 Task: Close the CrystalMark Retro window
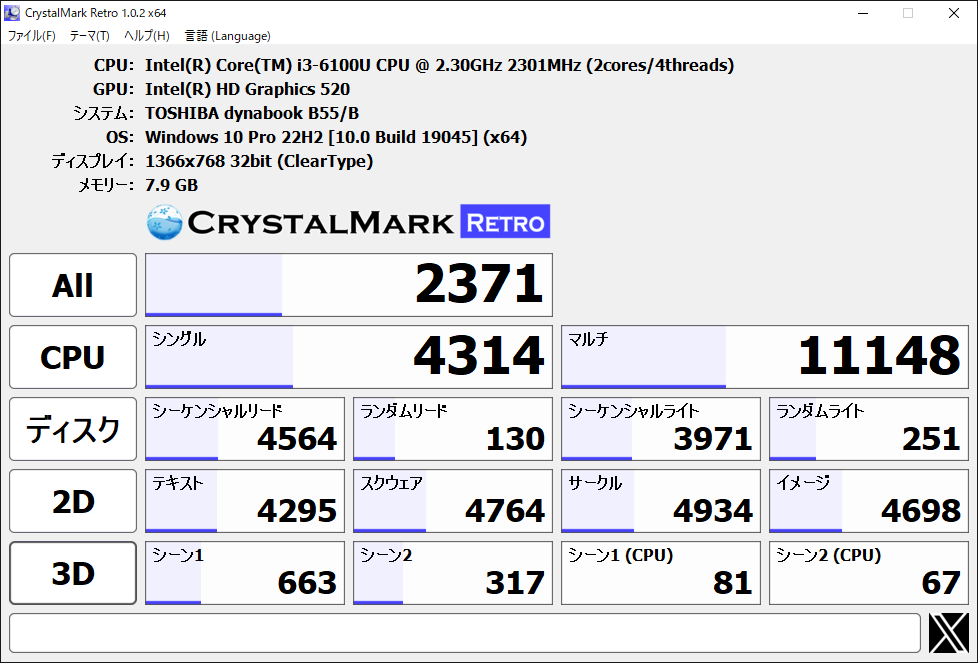[953, 13]
